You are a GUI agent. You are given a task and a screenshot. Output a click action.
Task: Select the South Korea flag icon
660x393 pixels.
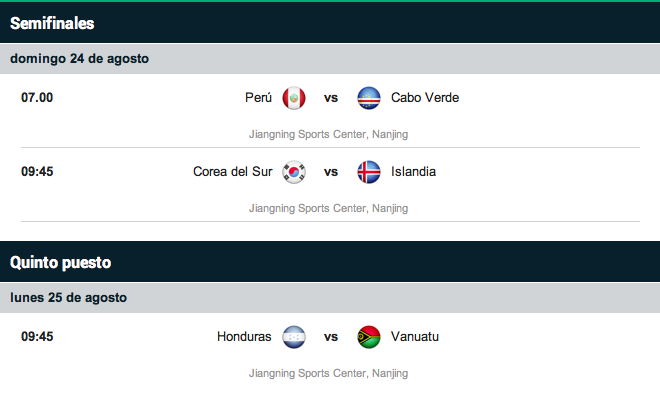click(294, 172)
